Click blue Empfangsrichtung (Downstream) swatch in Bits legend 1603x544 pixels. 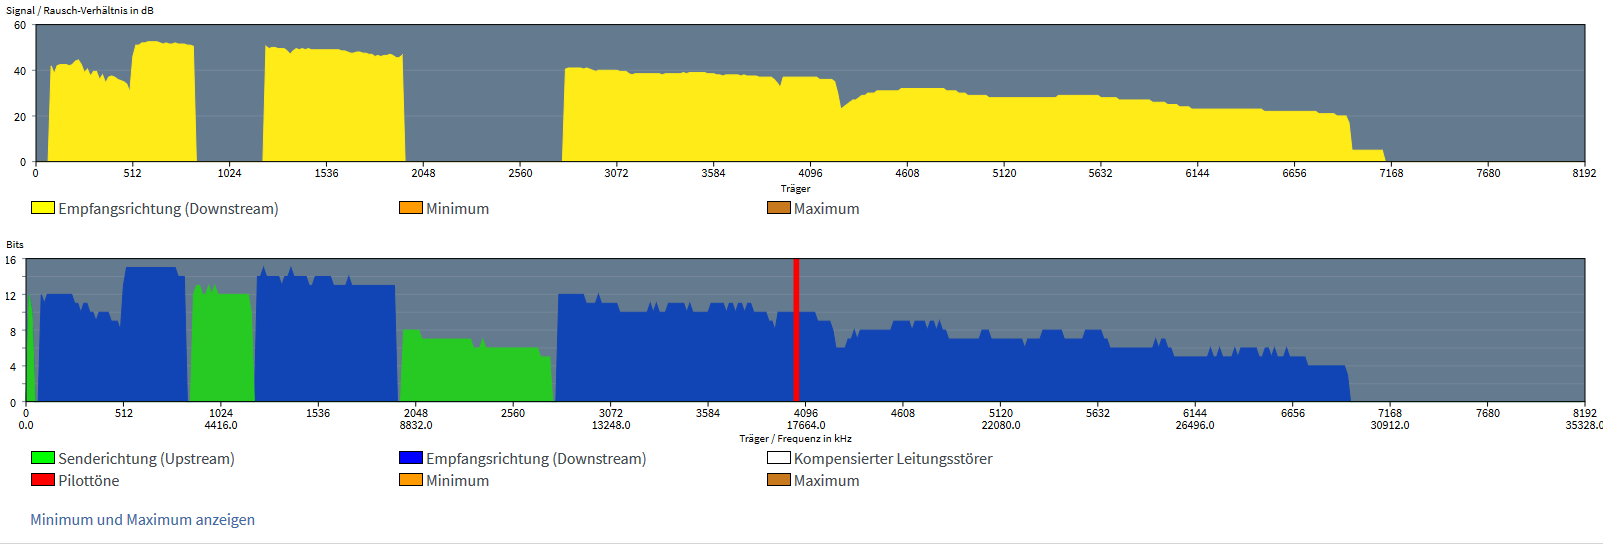pyautogui.click(x=411, y=458)
